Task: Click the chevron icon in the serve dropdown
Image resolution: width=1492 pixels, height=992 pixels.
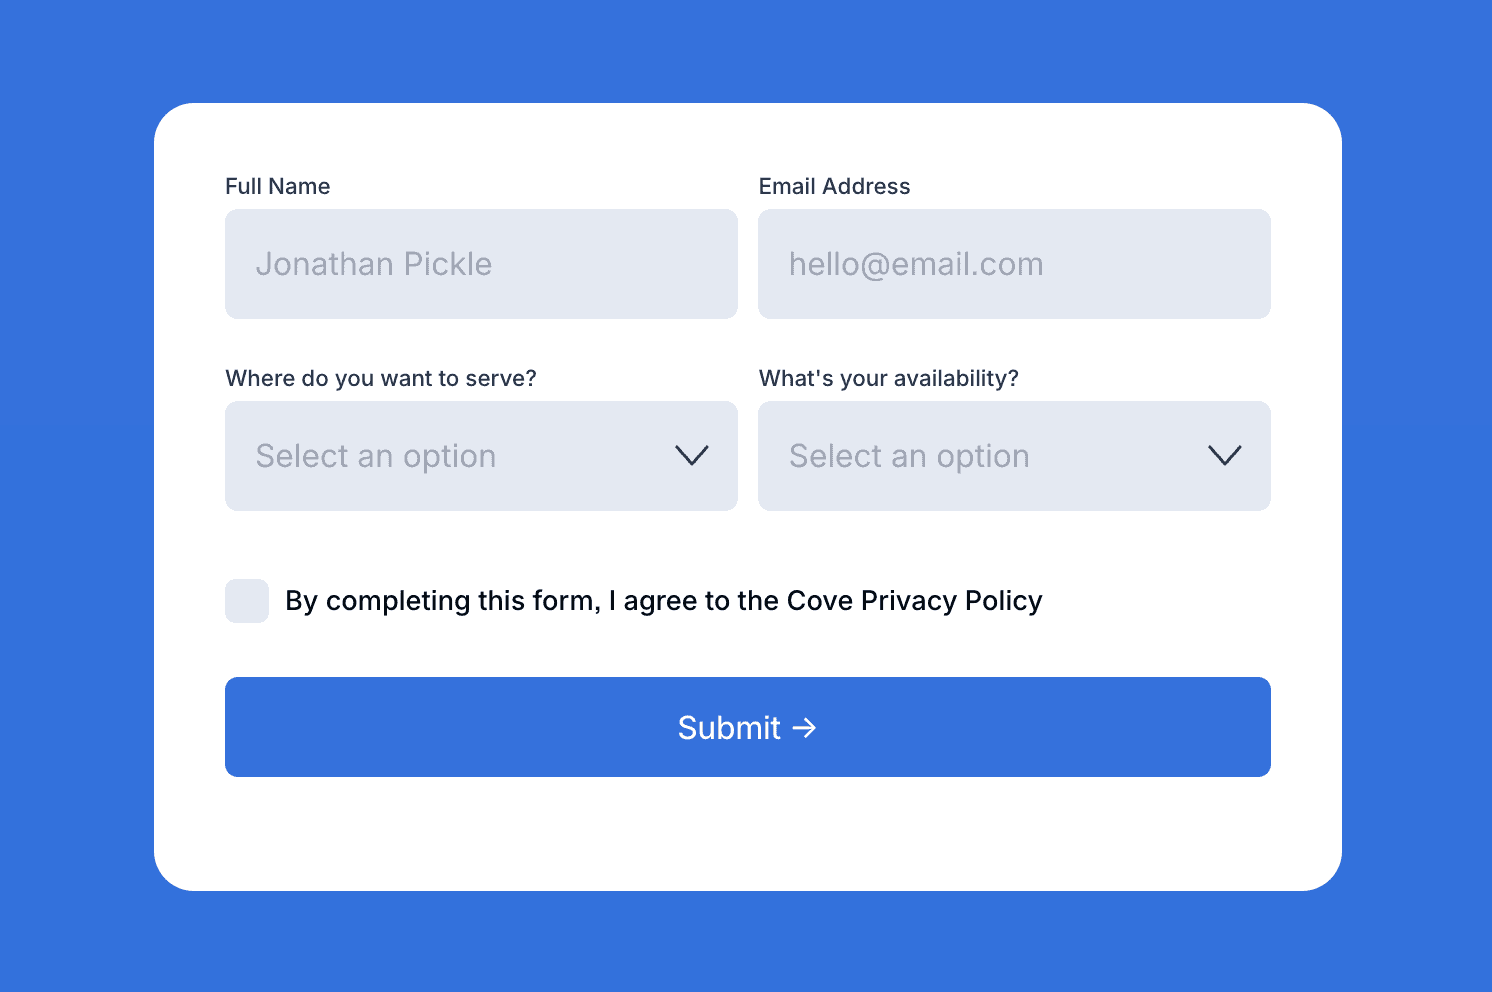Action: click(692, 456)
